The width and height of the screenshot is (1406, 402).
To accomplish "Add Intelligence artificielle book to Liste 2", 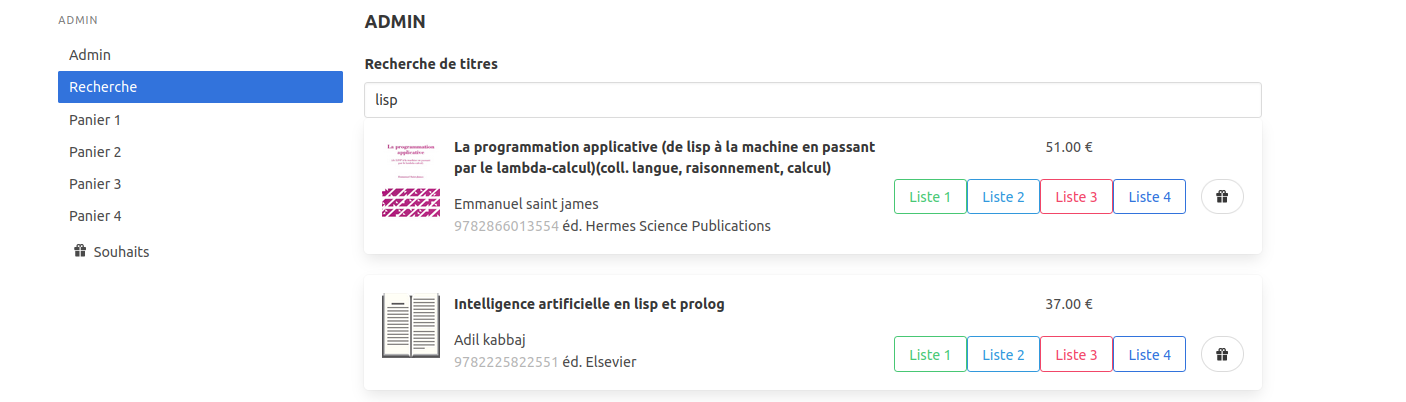I will 1003,355.
